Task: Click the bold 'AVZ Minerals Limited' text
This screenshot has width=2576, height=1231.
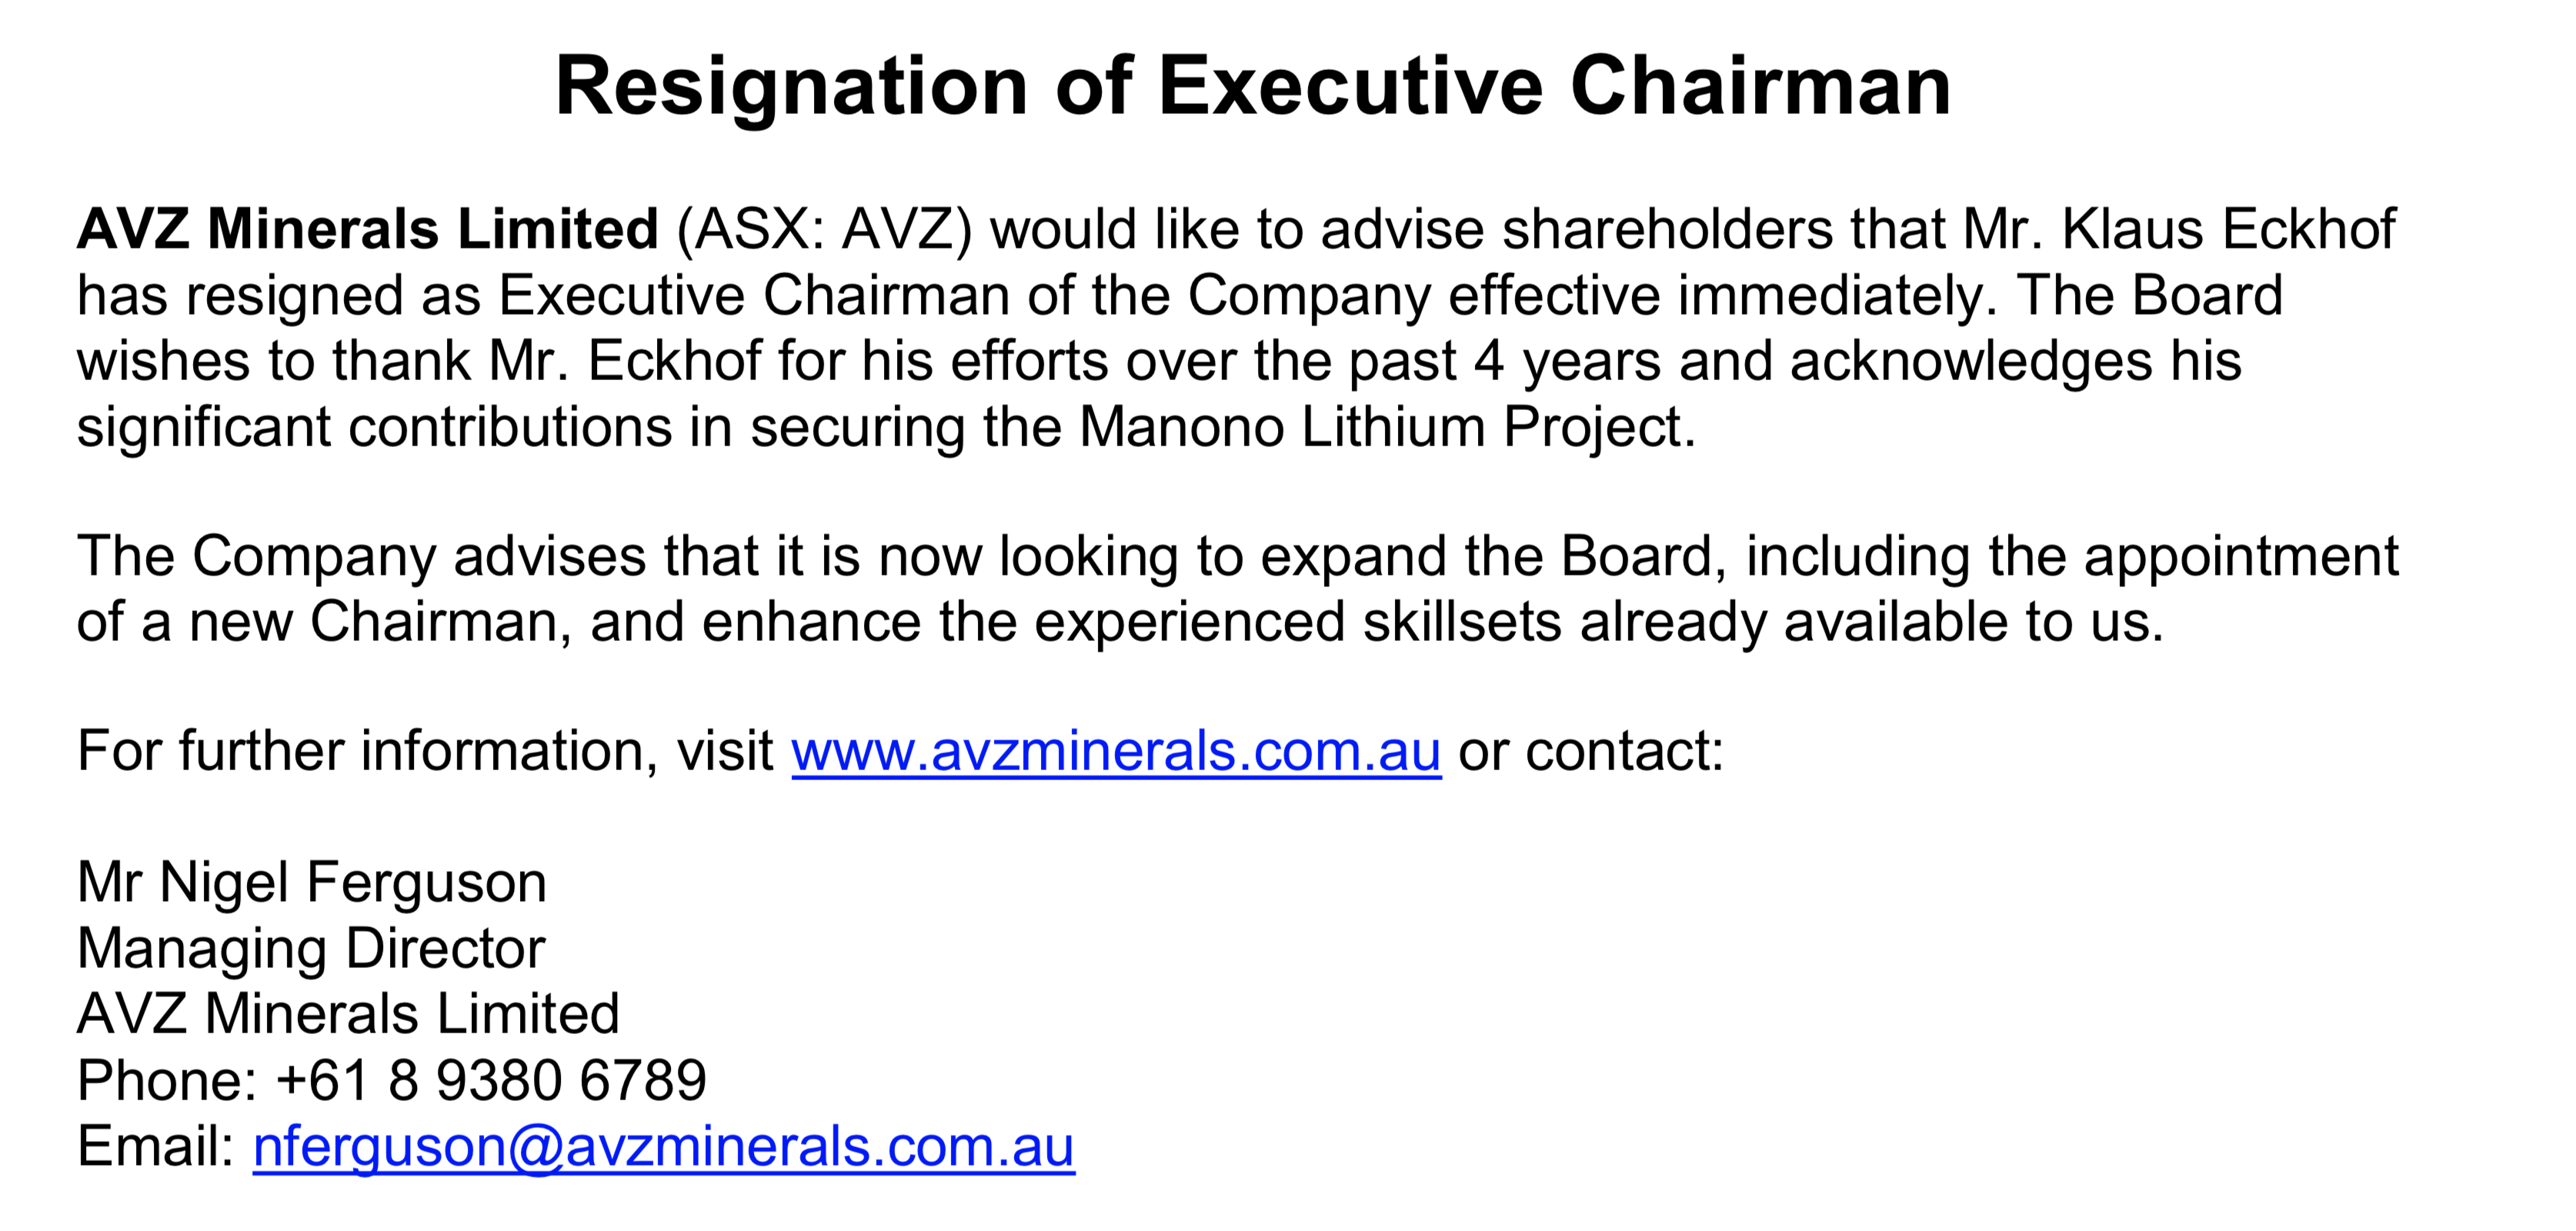Action: tap(367, 229)
